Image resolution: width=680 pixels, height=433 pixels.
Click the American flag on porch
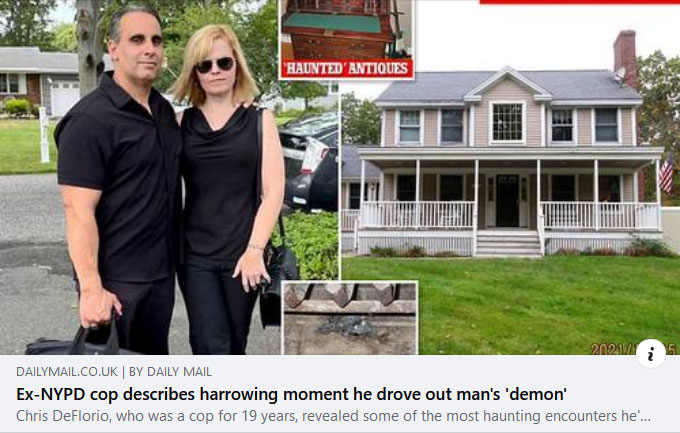[x=666, y=174]
